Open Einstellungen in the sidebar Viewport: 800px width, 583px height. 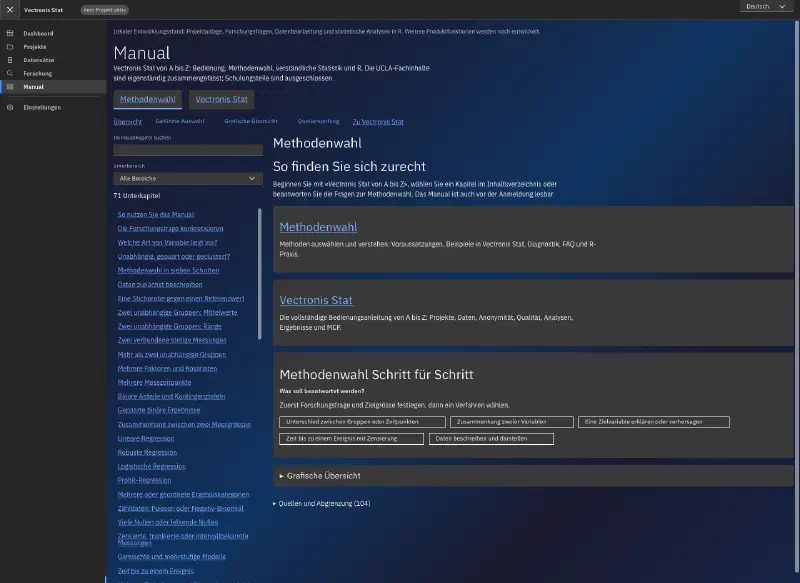53,107
